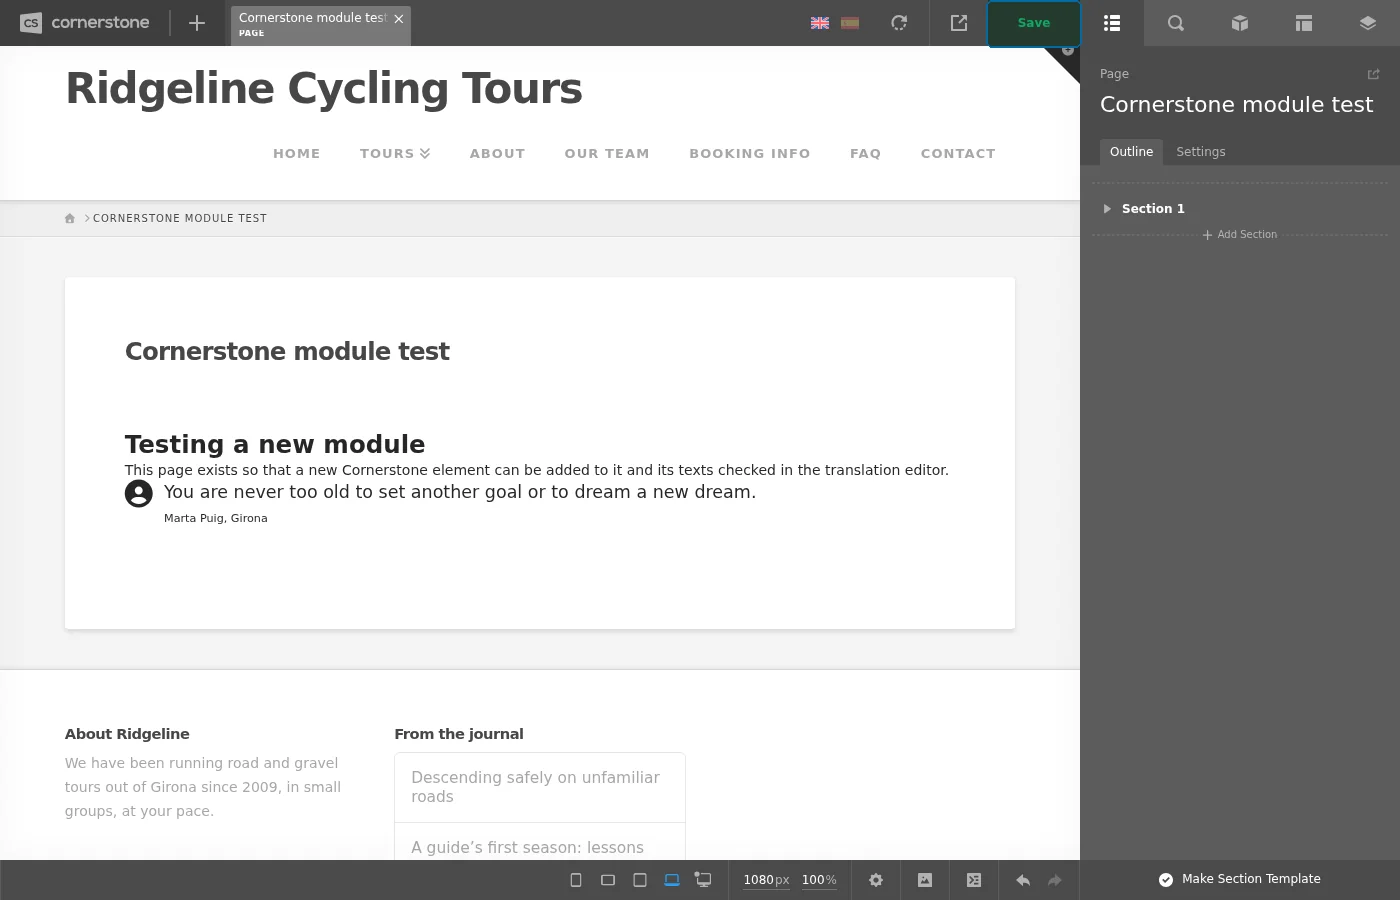Close the Cornerstone module test tab
Image resolution: width=1400 pixels, height=900 pixels.
point(399,19)
